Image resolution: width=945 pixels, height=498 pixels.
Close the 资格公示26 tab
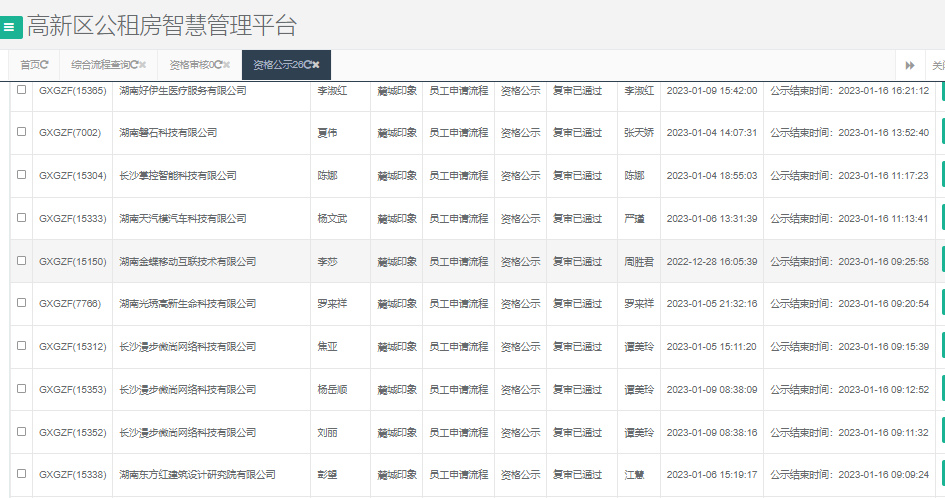click(316, 65)
